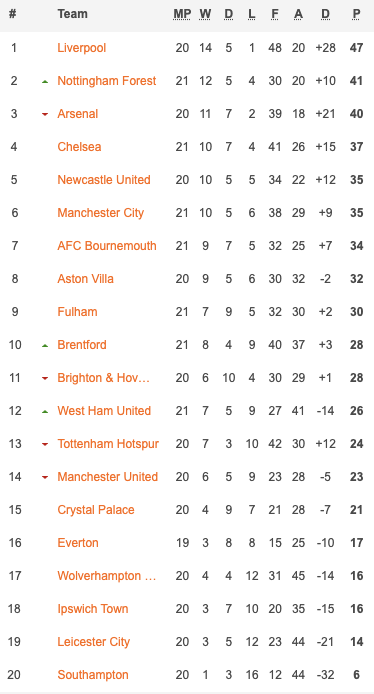Open the Liverpool team link
Image resolution: width=374 pixels, height=694 pixels.
(x=82, y=48)
